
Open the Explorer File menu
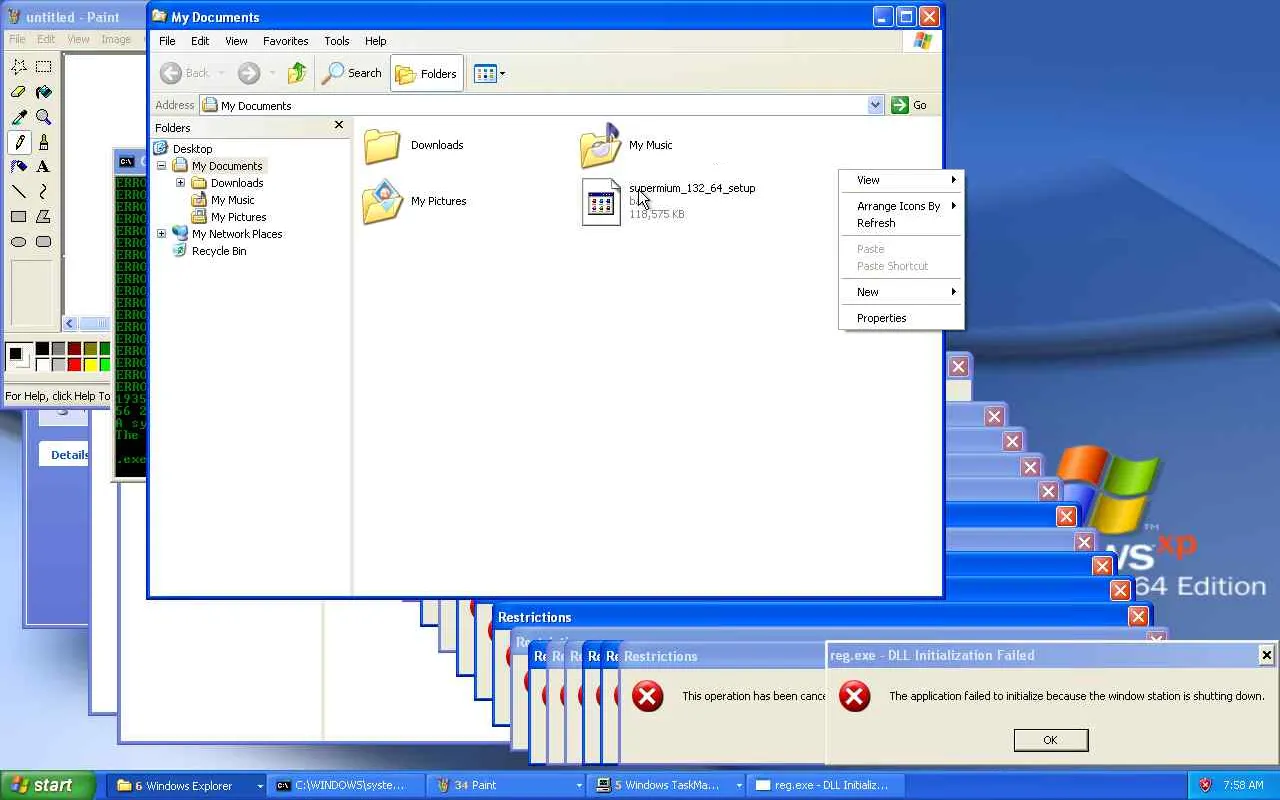167,41
